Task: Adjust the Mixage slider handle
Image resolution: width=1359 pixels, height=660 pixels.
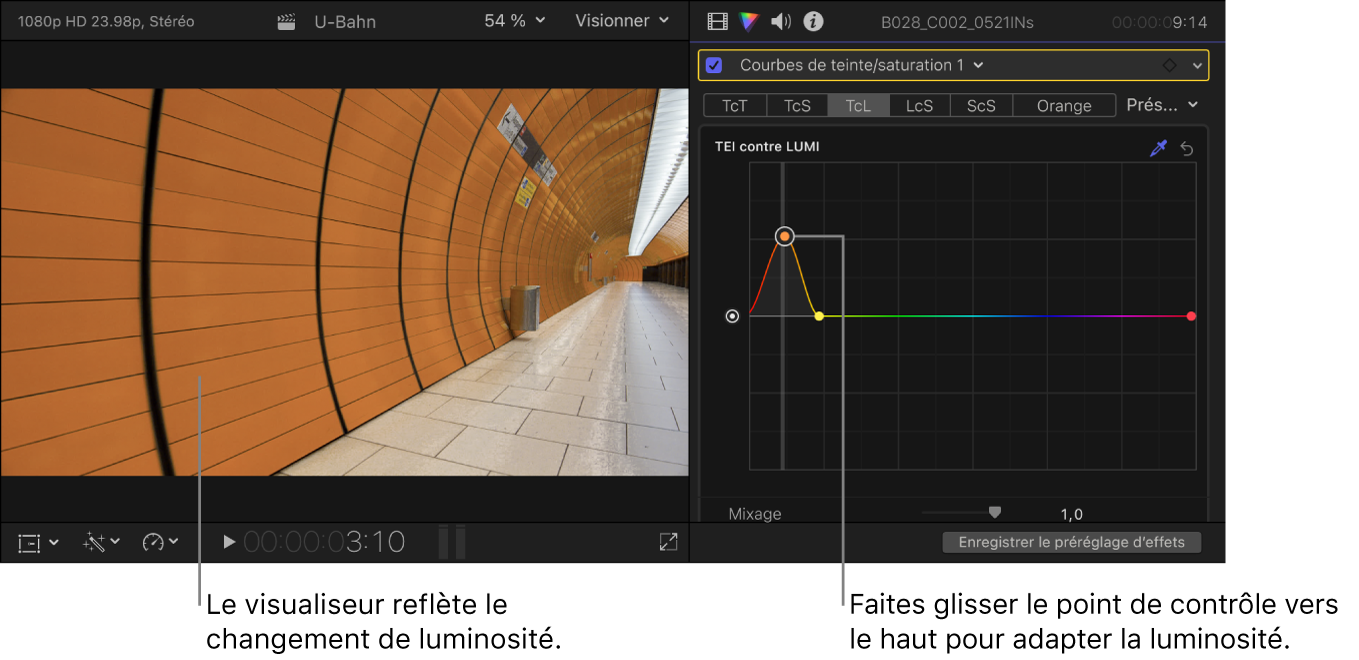Action: [x=994, y=511]
